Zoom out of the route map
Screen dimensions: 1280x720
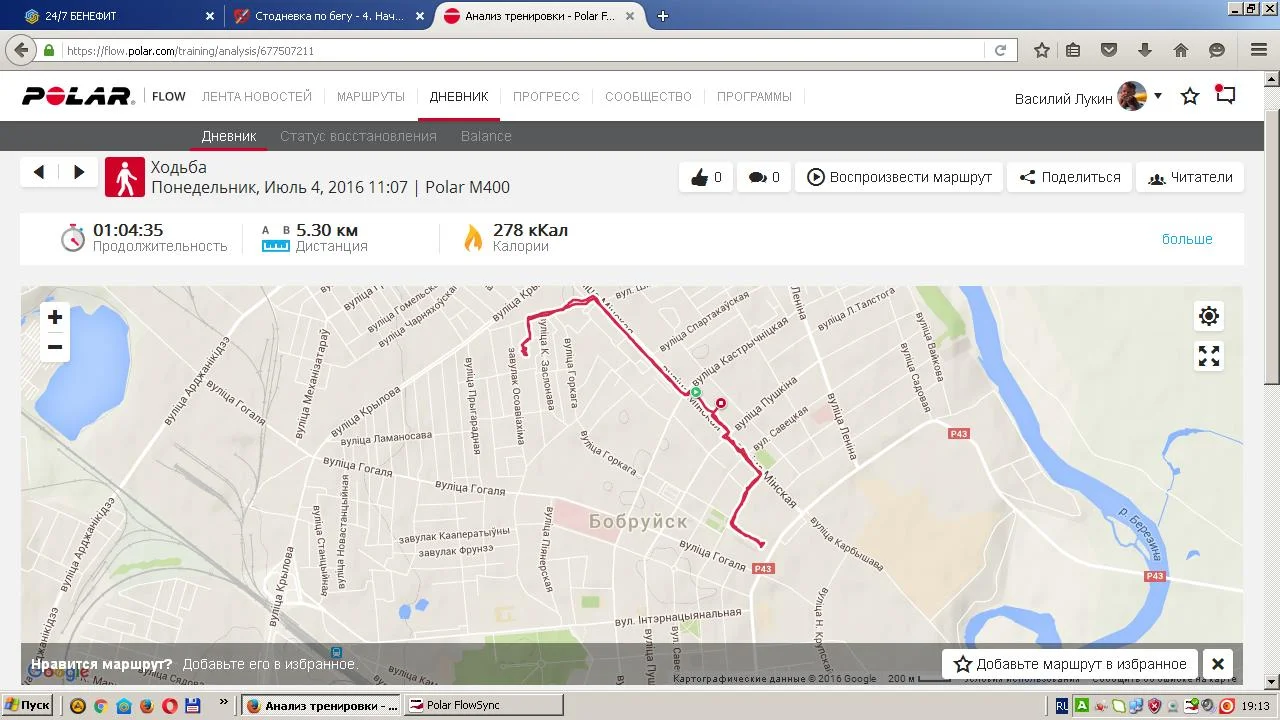[x=55, y=347]
